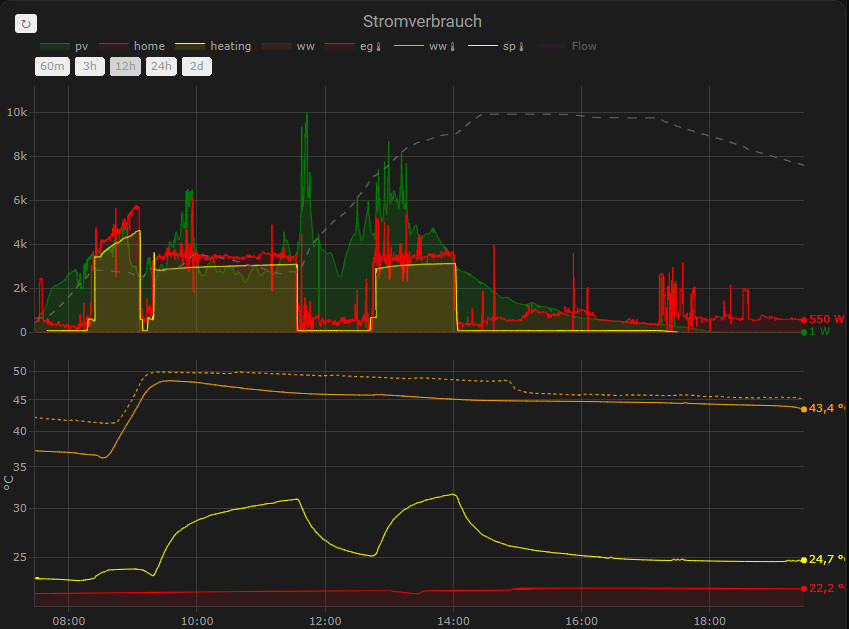Image resolution: width=849 pixels, height=629 pixels.
Task: Set time range to 60m
Action: pyautogui.click(x=51, y=67)
